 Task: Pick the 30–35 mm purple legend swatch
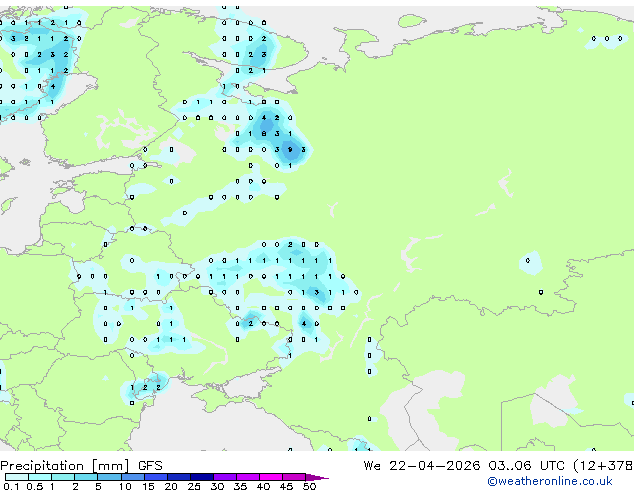point(225,477)
